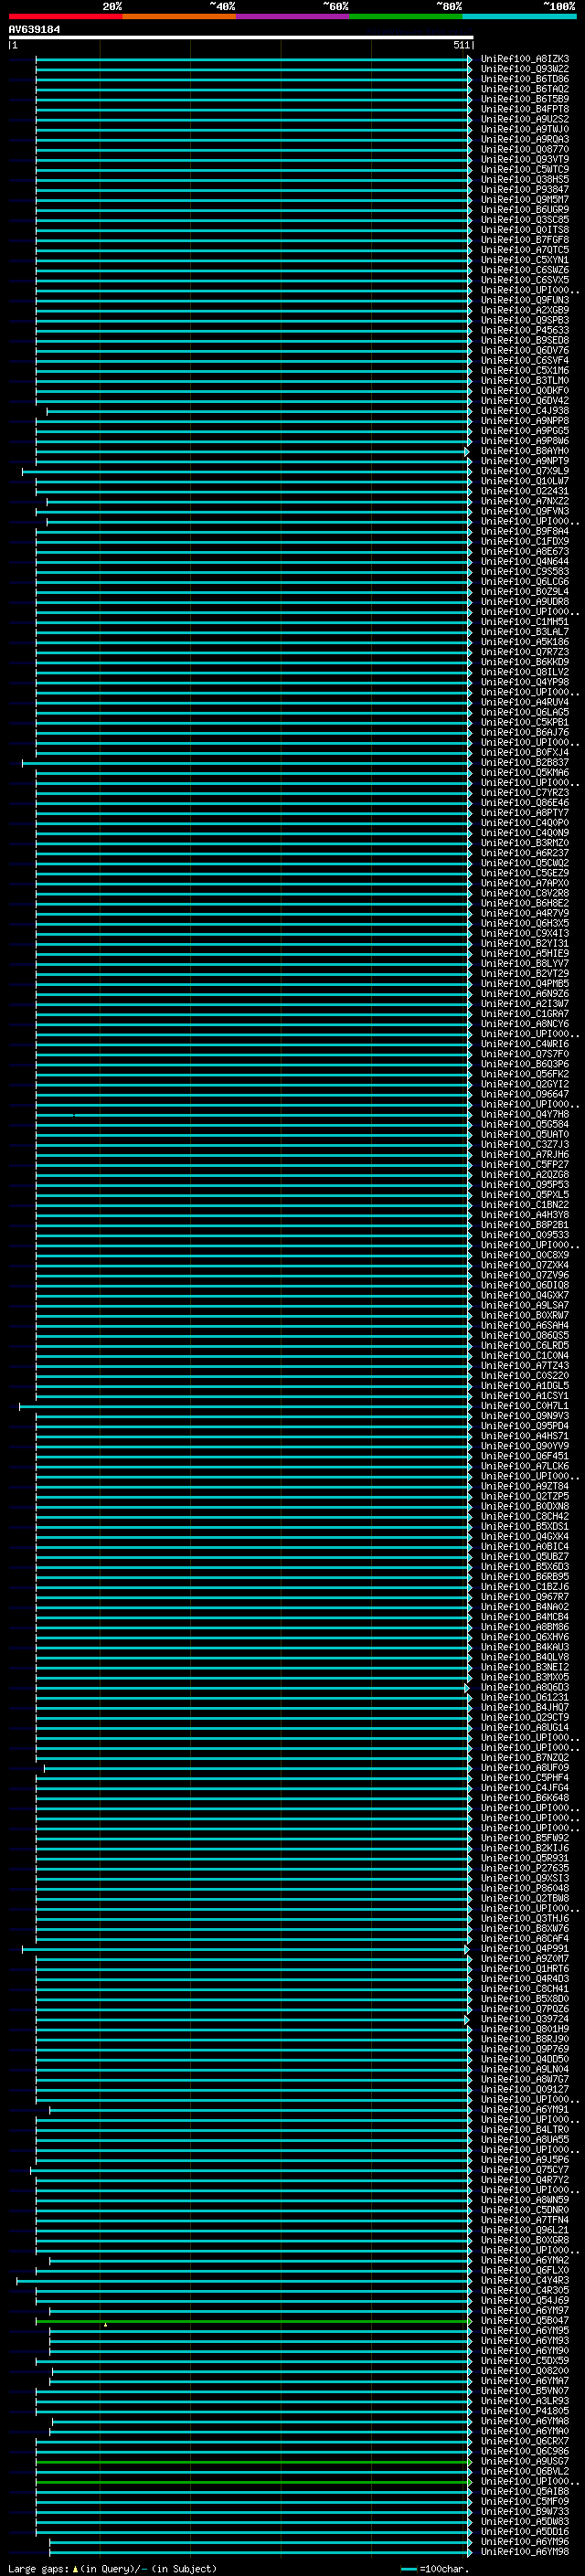Image resolution: width=585 pixels, height=2576 pixels.
Task: Select hit UniRef100_C4J938
Action: [525, 410]
